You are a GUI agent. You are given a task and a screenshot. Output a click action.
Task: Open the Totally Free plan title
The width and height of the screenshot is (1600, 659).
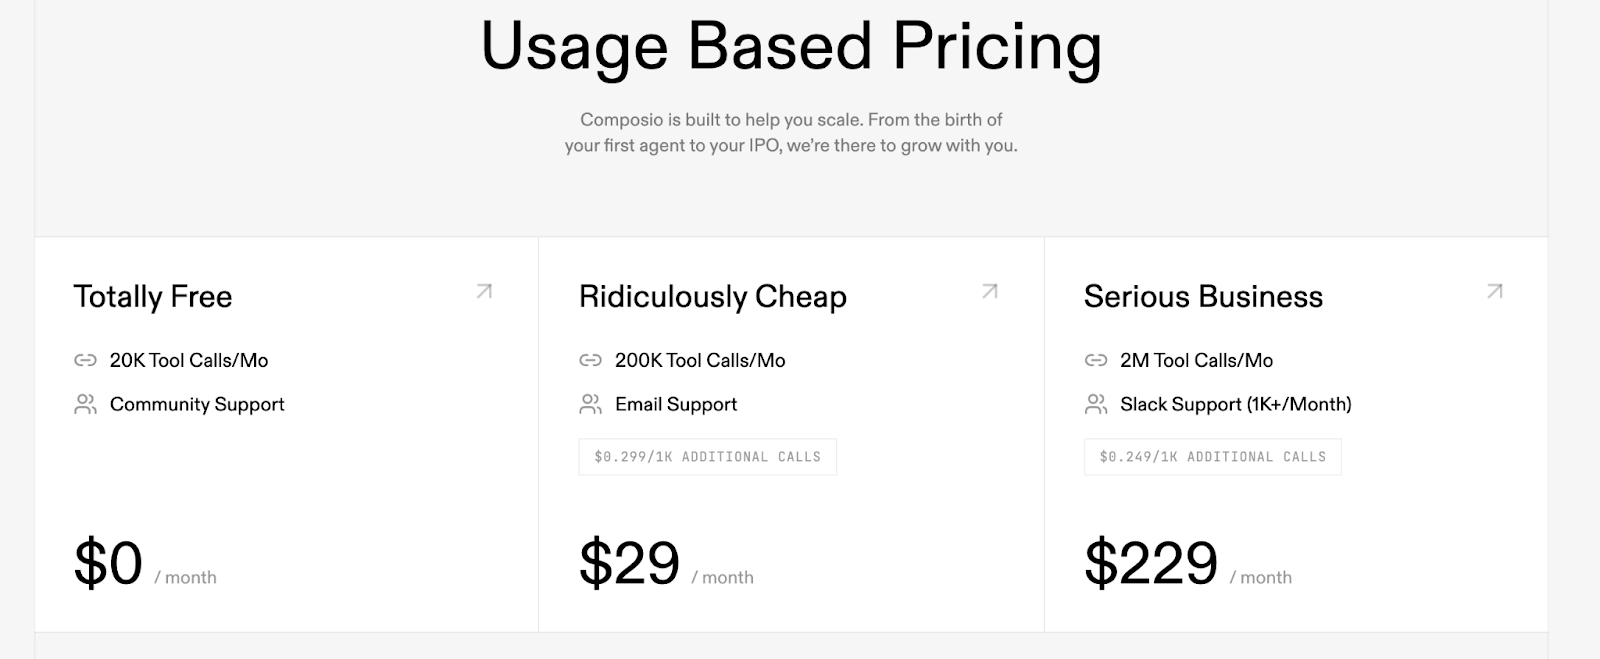(153, 297)
